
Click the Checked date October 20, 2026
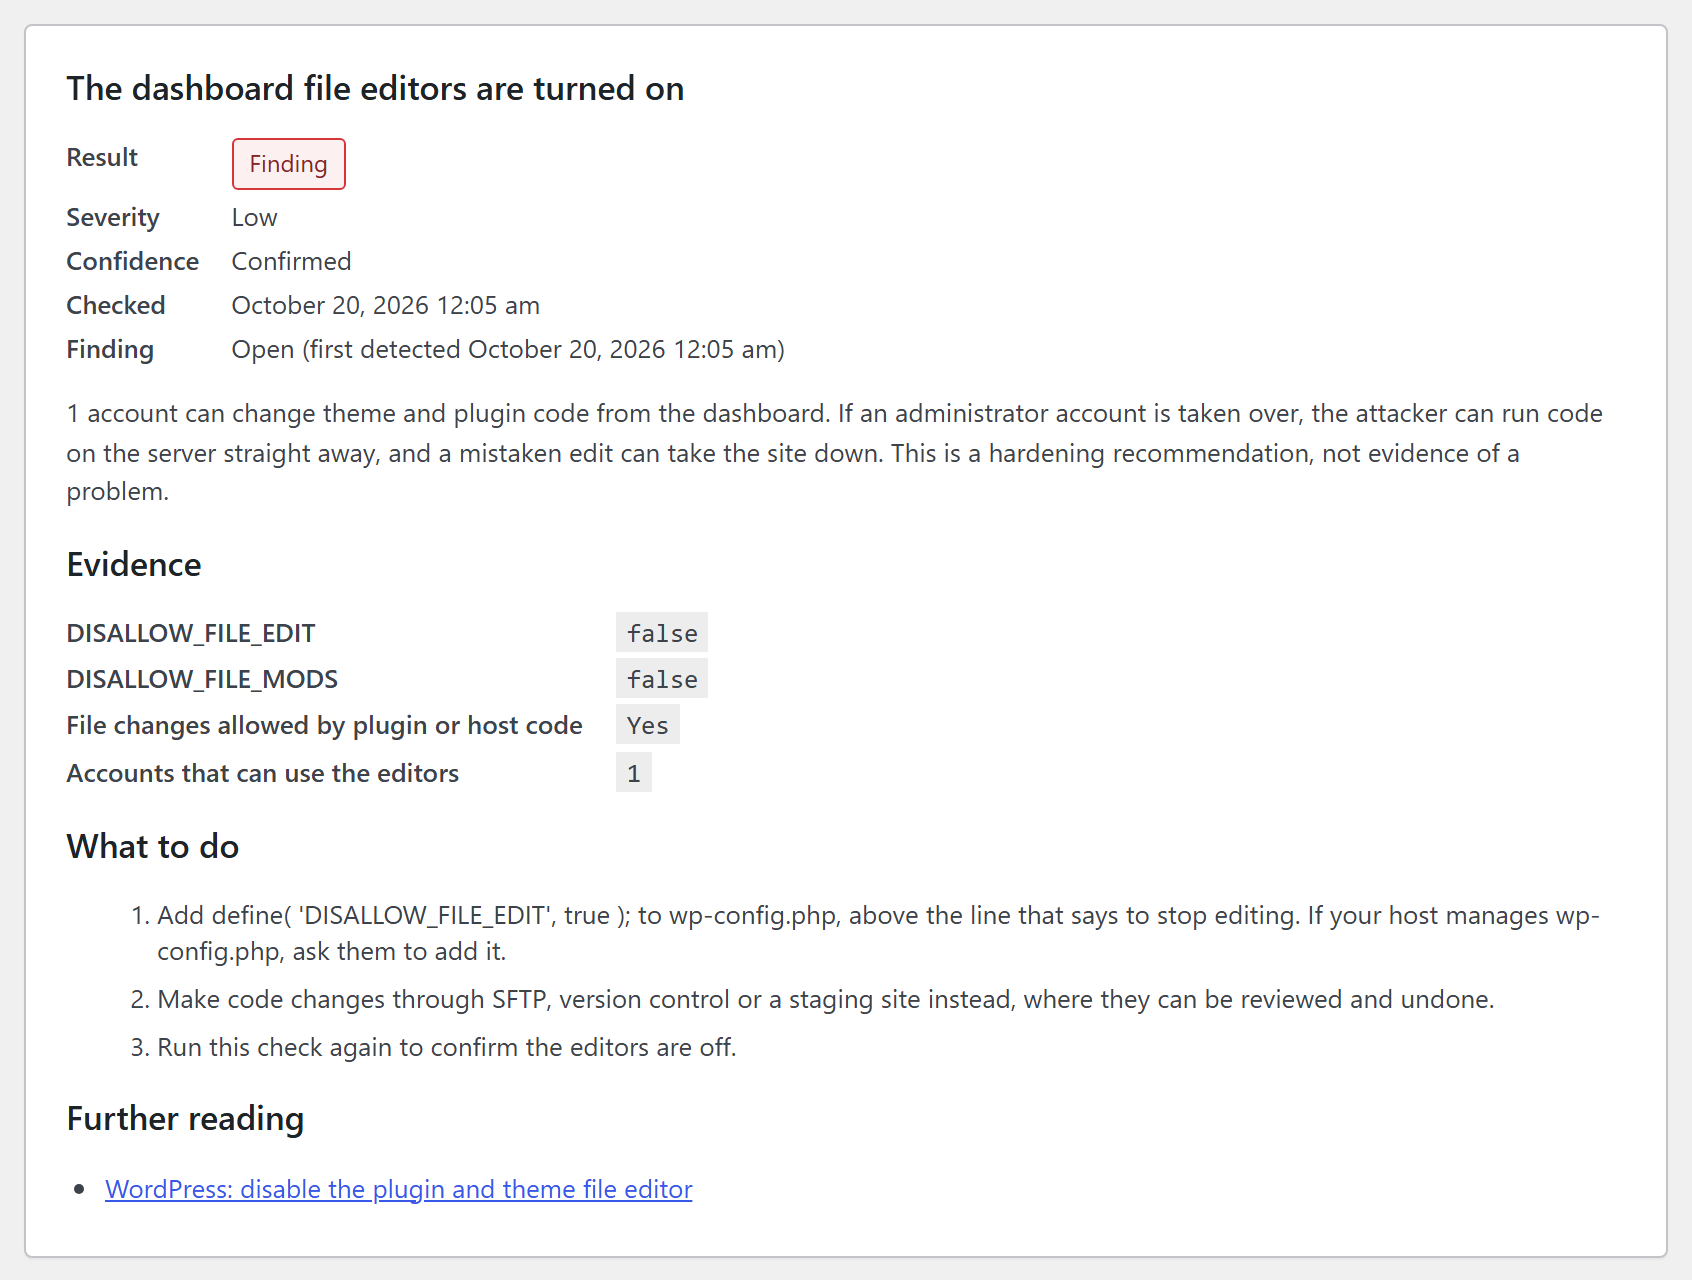[385, 305]
